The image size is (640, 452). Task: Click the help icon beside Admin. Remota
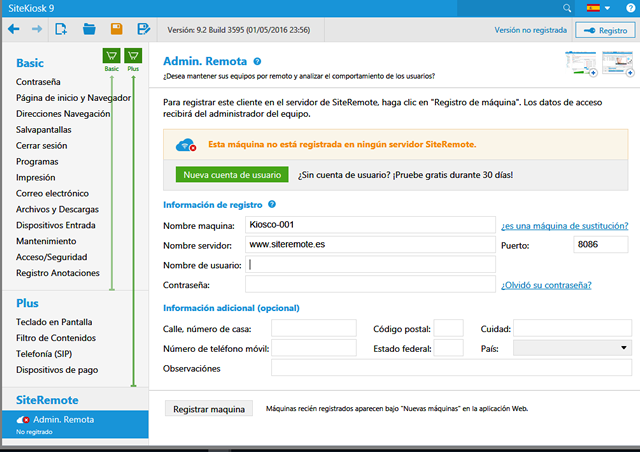[x=257, y=61]
